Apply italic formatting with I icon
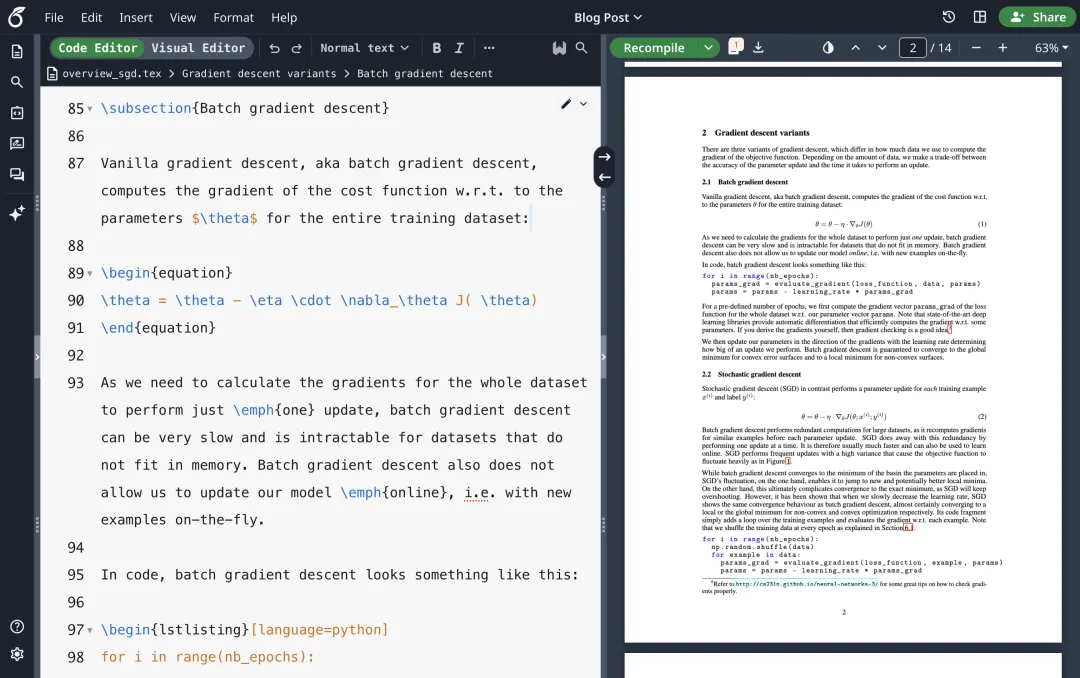 click(x=459, y=48)
